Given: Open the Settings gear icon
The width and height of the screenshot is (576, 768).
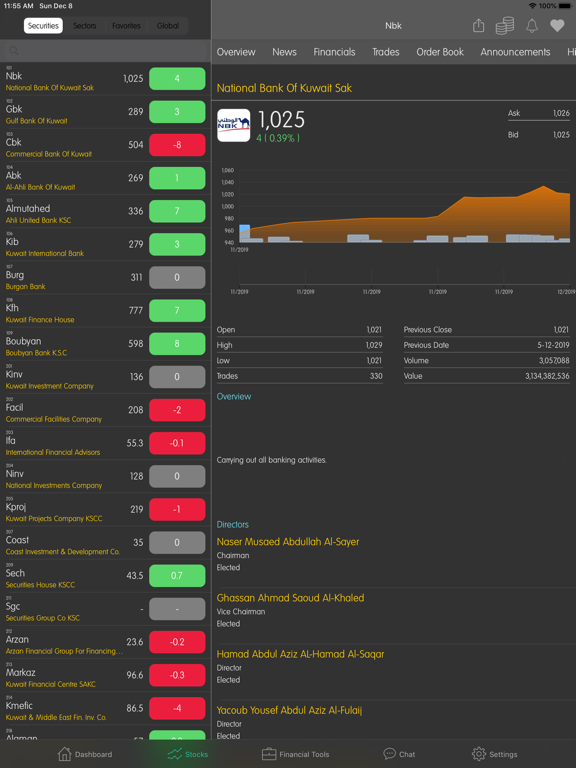Looking at the screenshot, I should (479, 754).
